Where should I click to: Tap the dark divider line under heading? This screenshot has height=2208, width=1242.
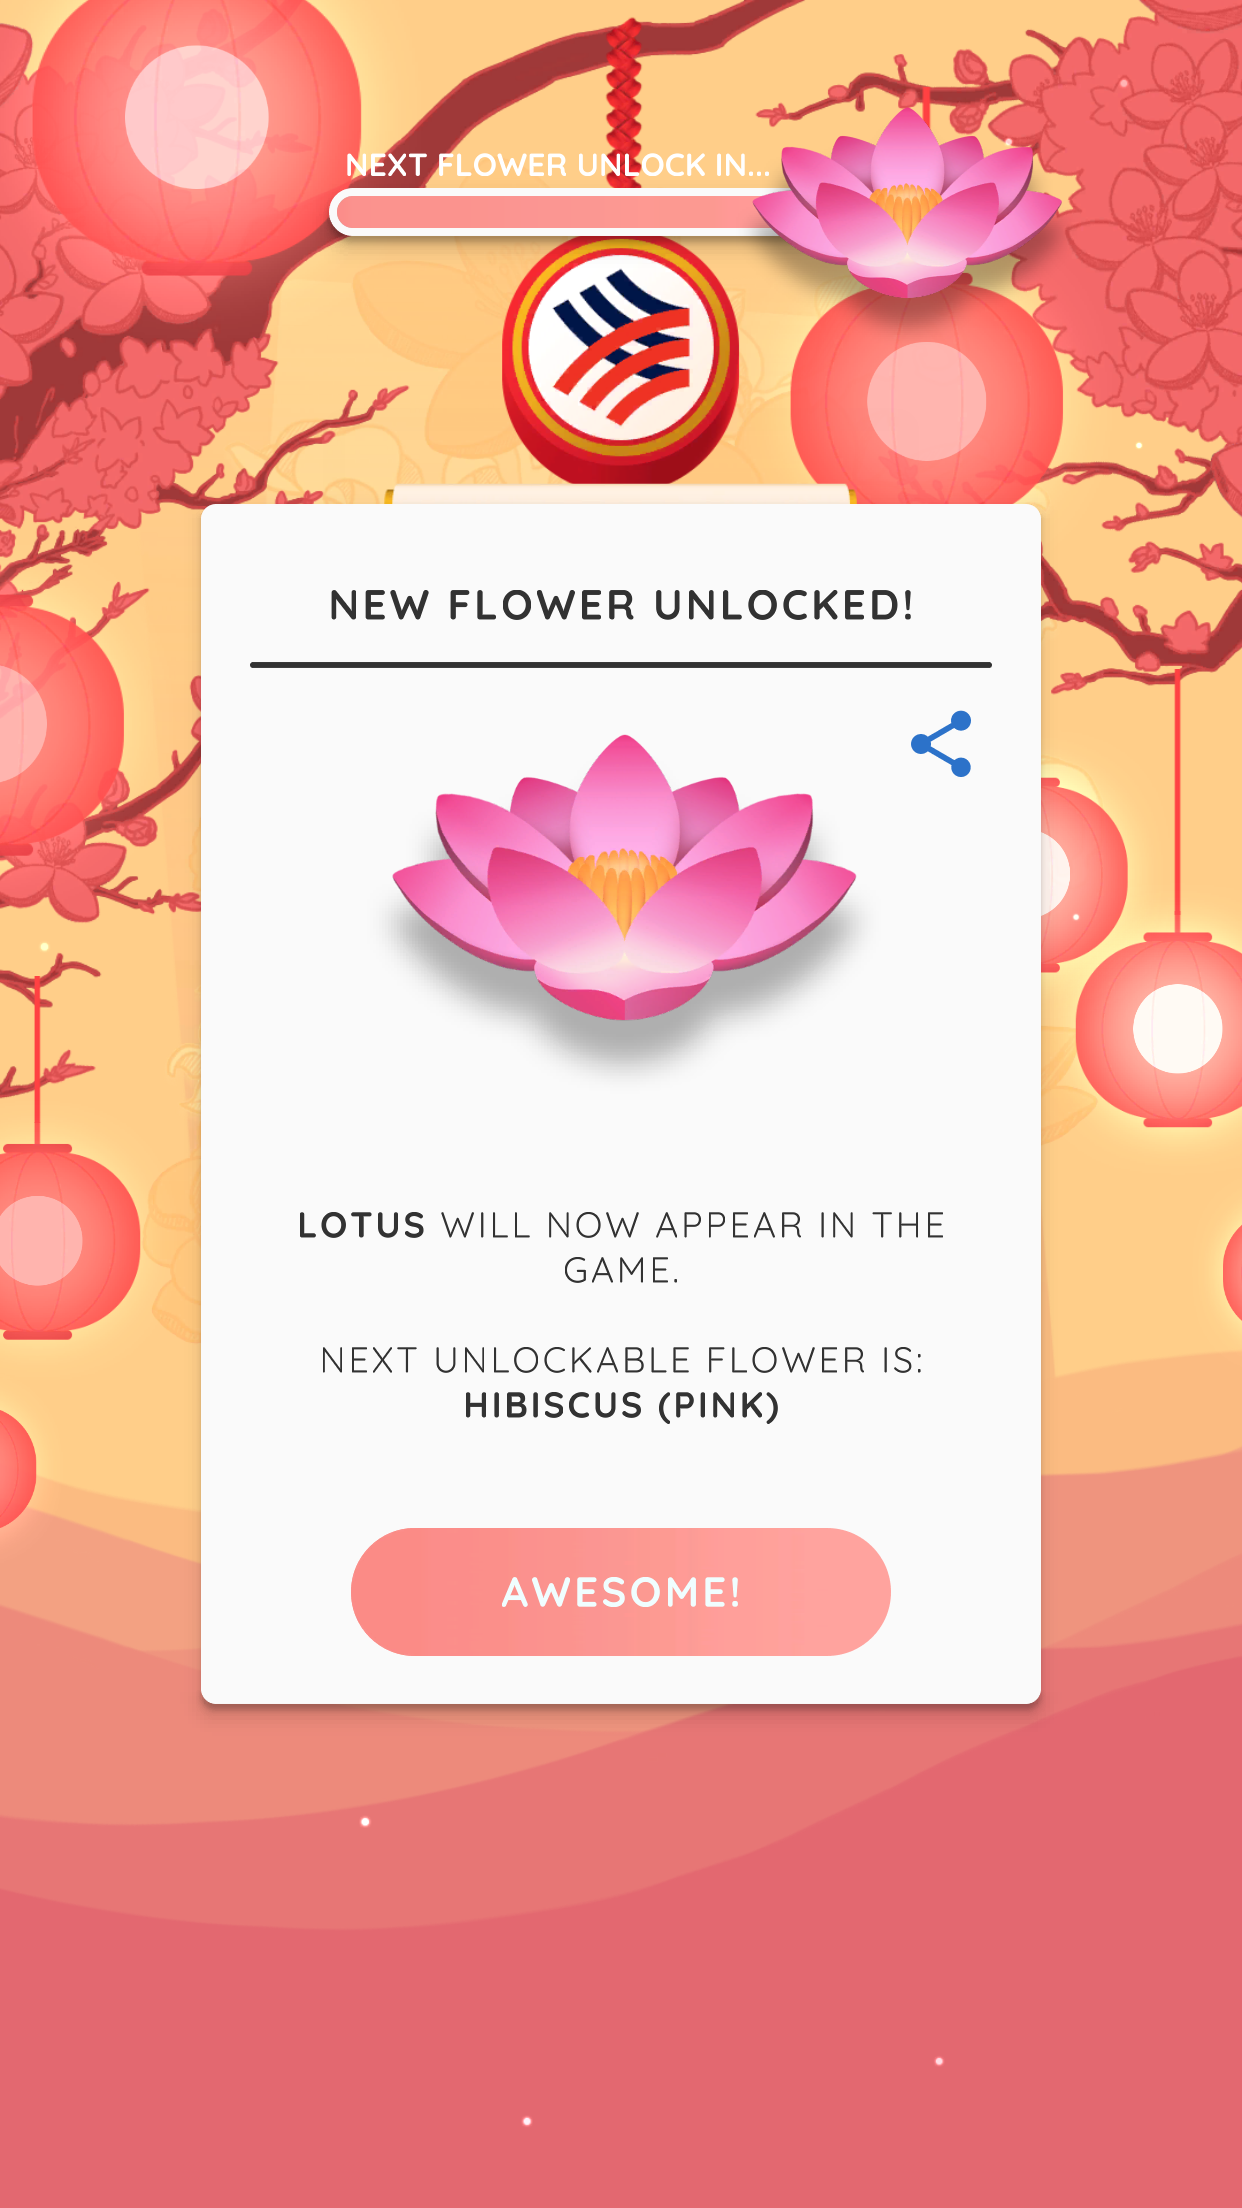pyautogui.click(x=621, y=664)
